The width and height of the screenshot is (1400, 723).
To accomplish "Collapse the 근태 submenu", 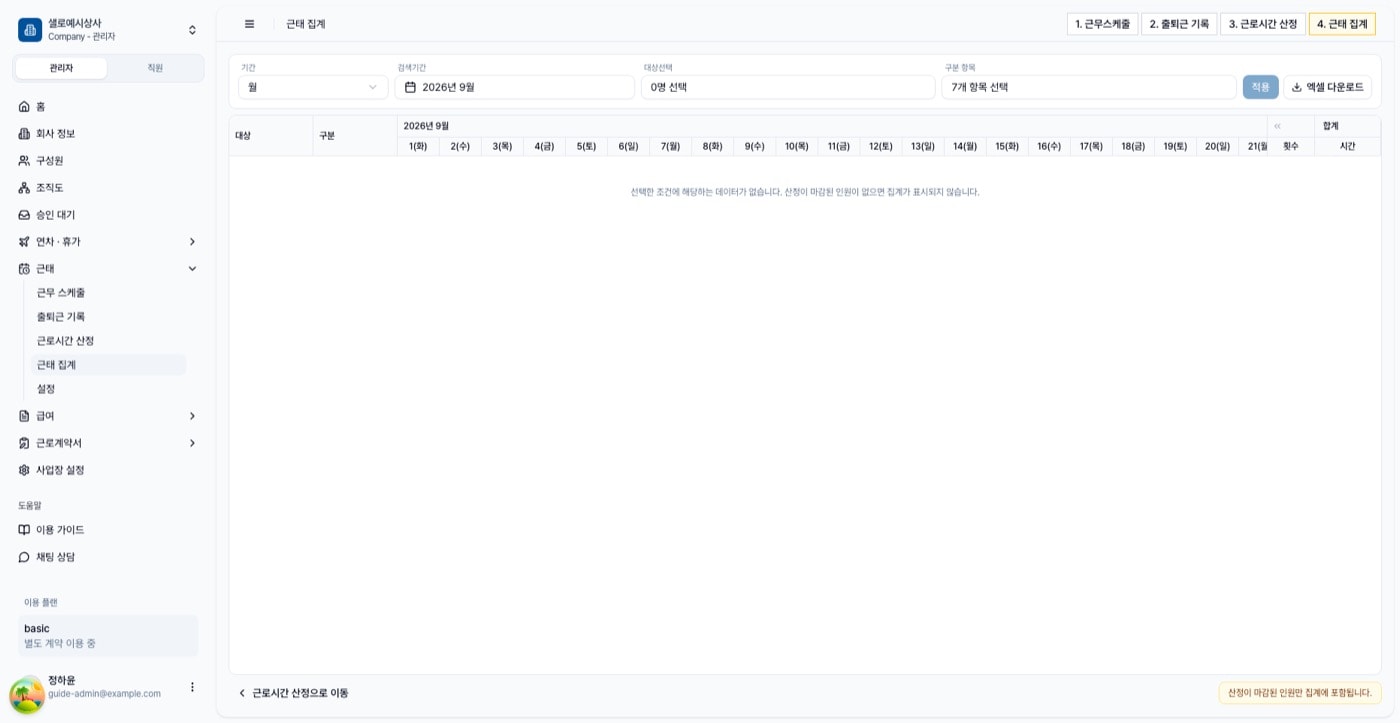I will 192,268.
